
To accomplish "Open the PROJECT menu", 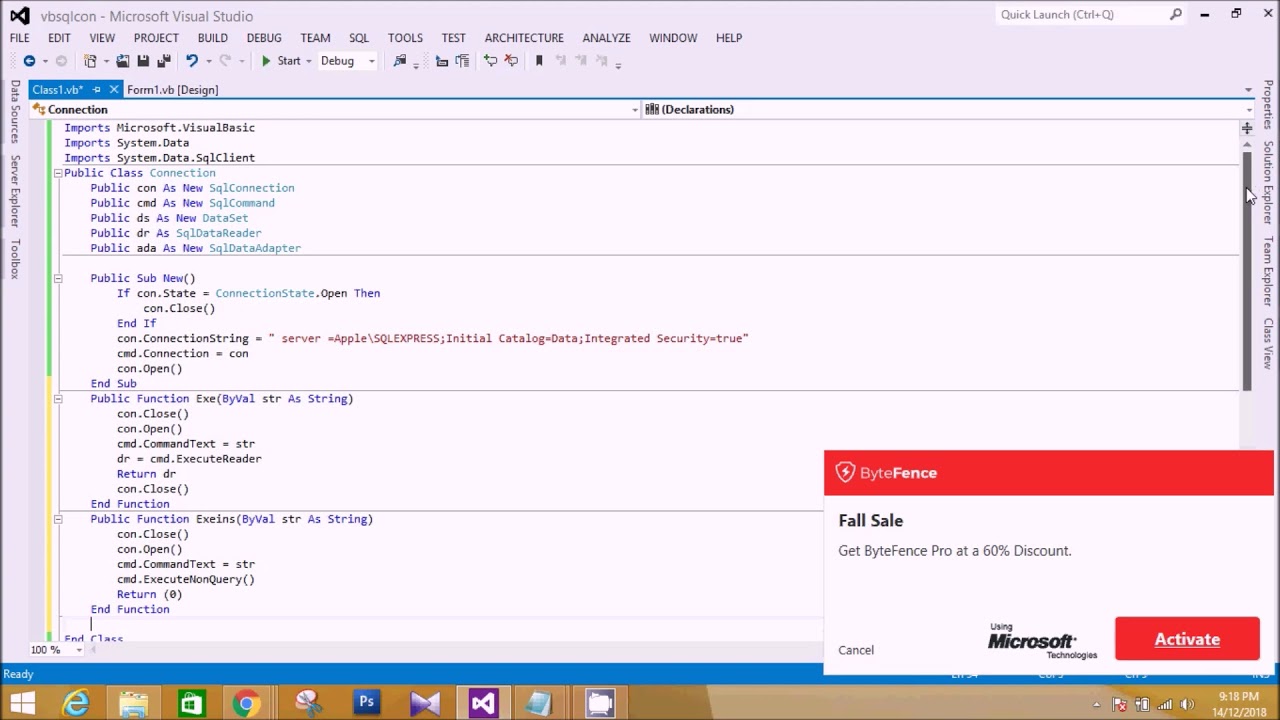I will tap(156, 38).
